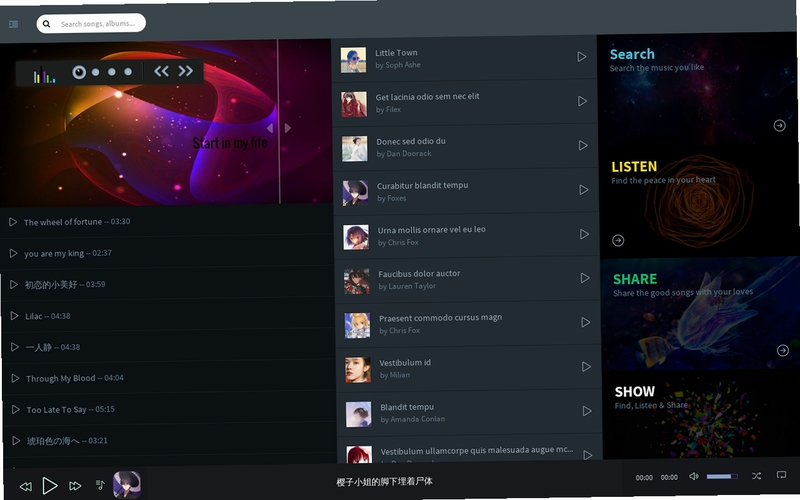Image resolution: width=800 pixels, height=500 pixels.
Task: Open Get lacinia odio album thumbnail
Action: click(354, 105)
